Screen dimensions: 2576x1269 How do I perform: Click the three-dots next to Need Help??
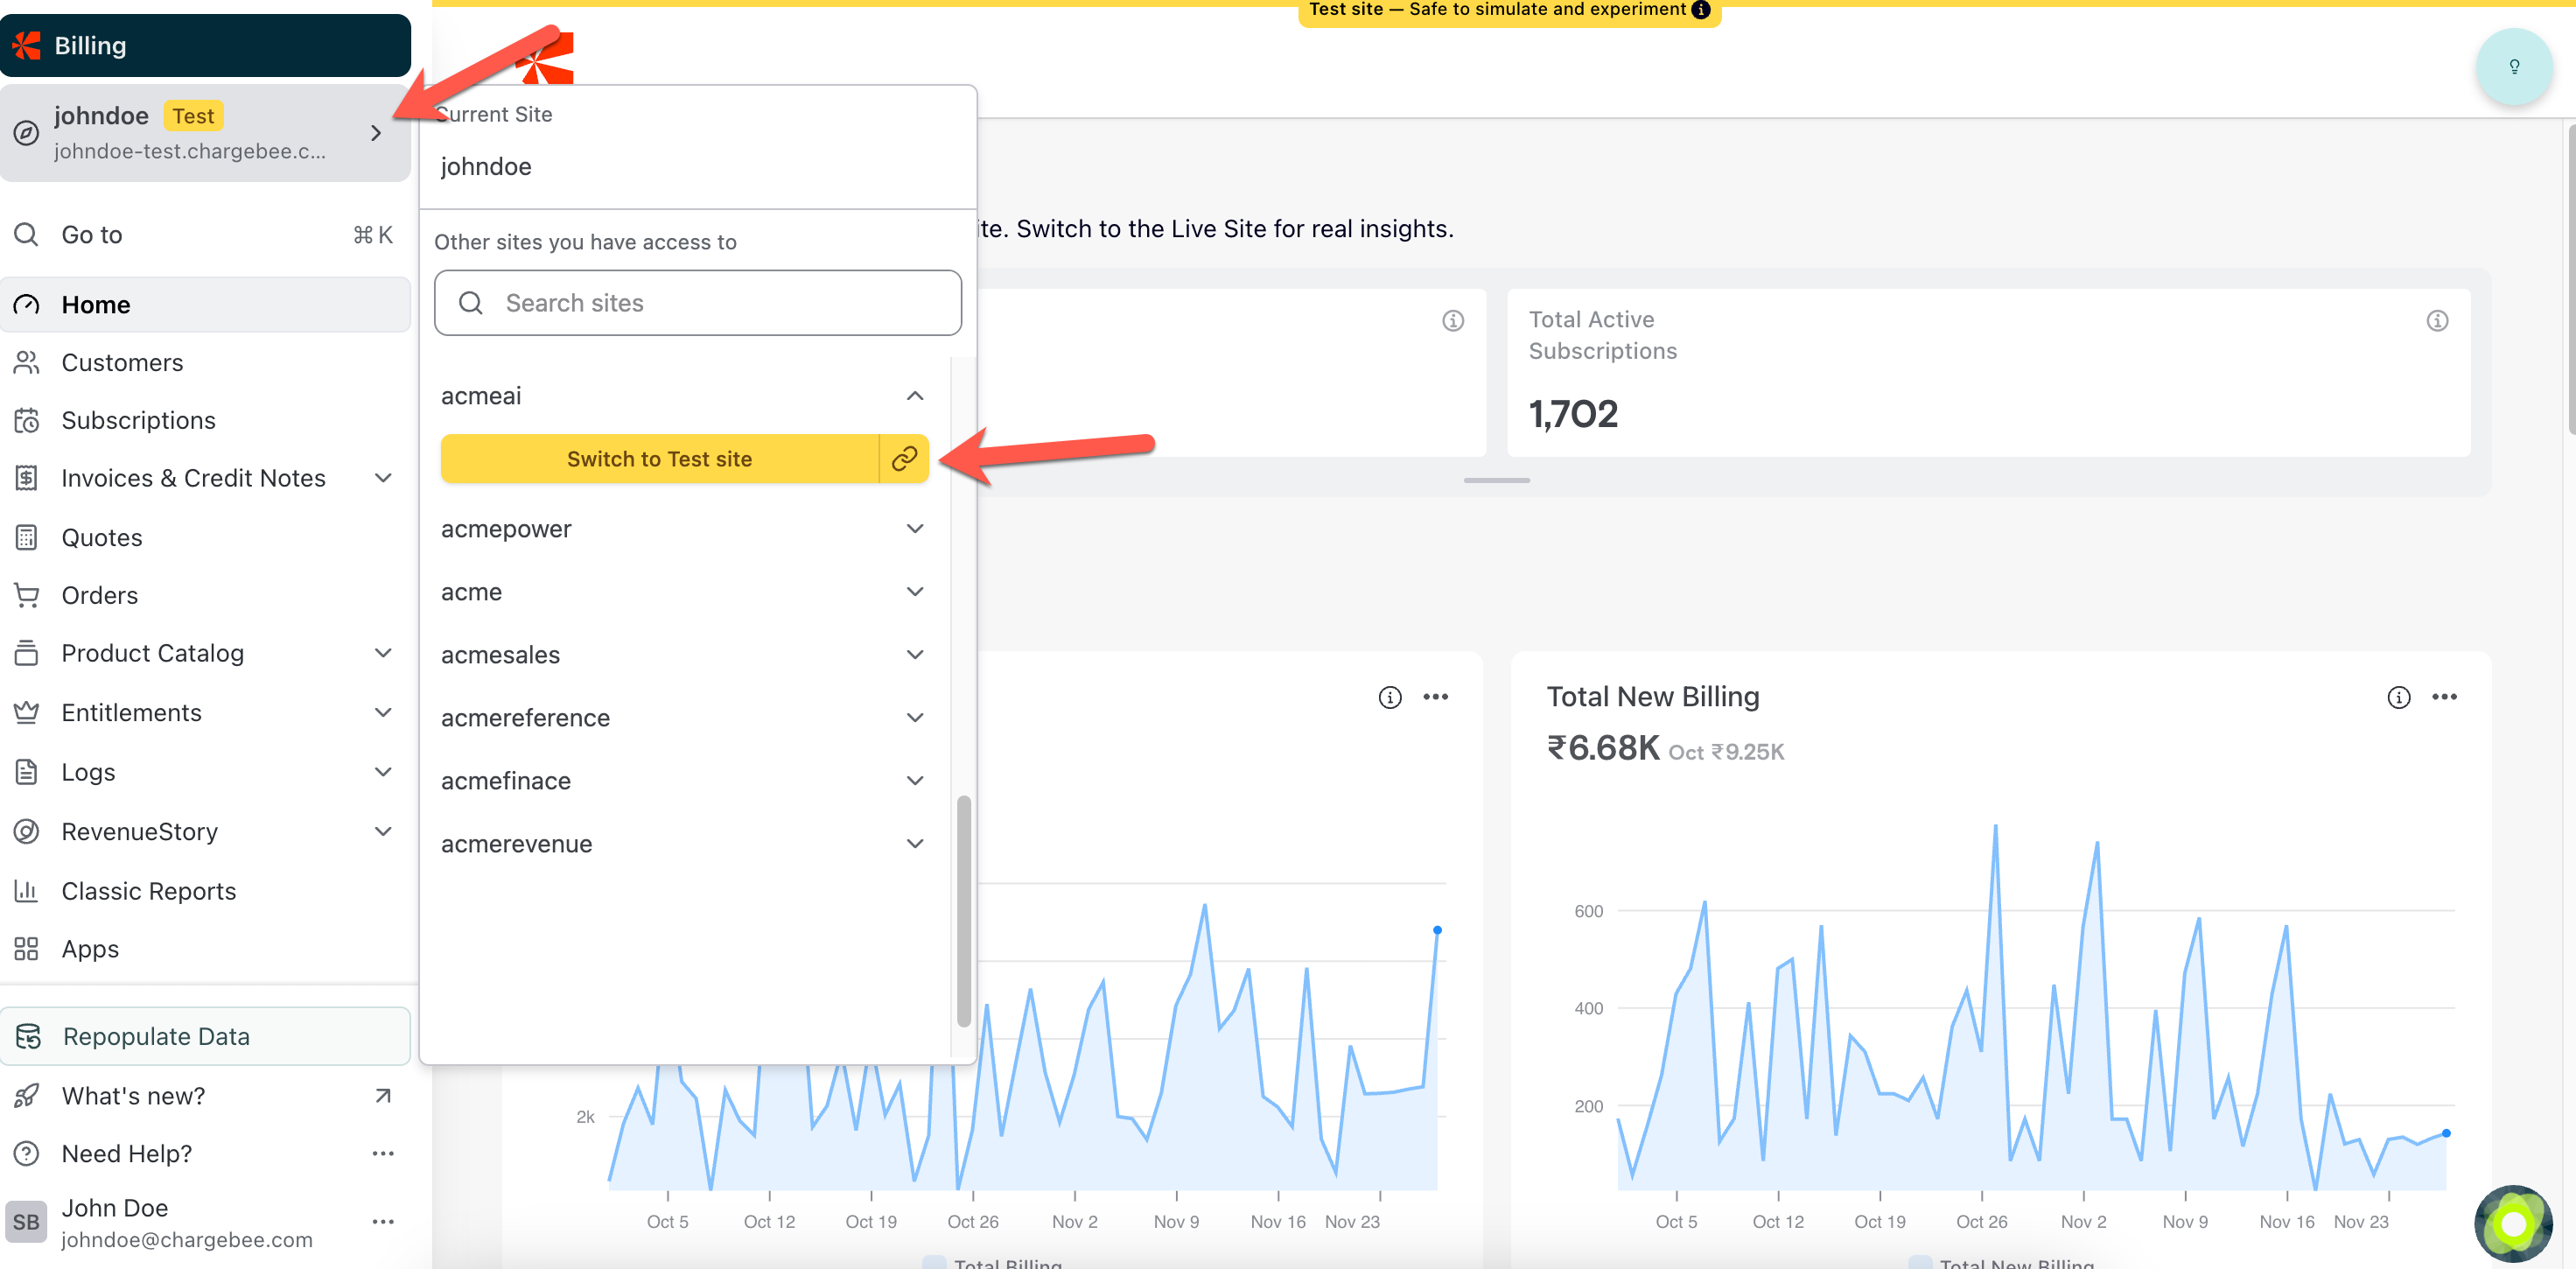[x=382, y=1153]
